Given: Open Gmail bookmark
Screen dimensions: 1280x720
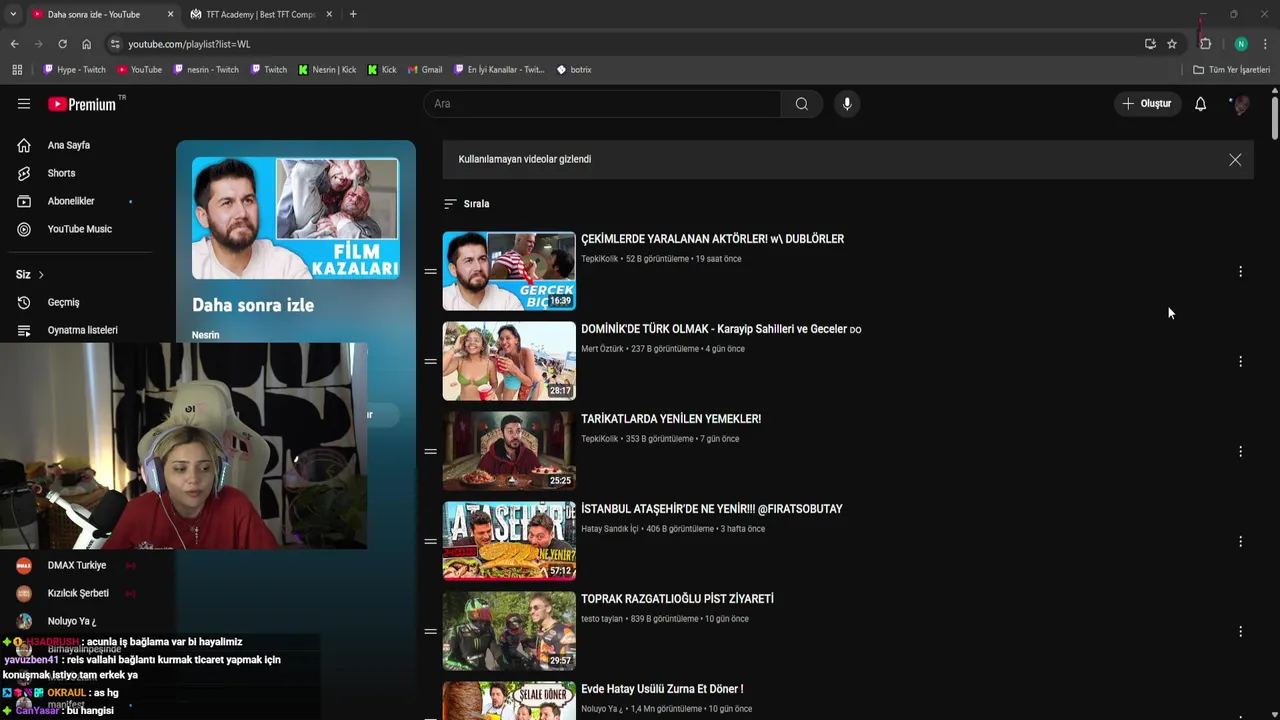Looking at the screenshot, I should pos(425,70).
